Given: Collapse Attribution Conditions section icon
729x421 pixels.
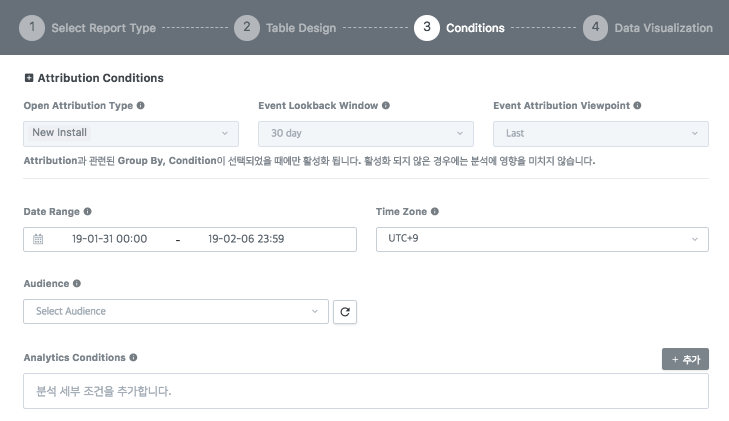Looking at the screenshot, I should [29, 78].
